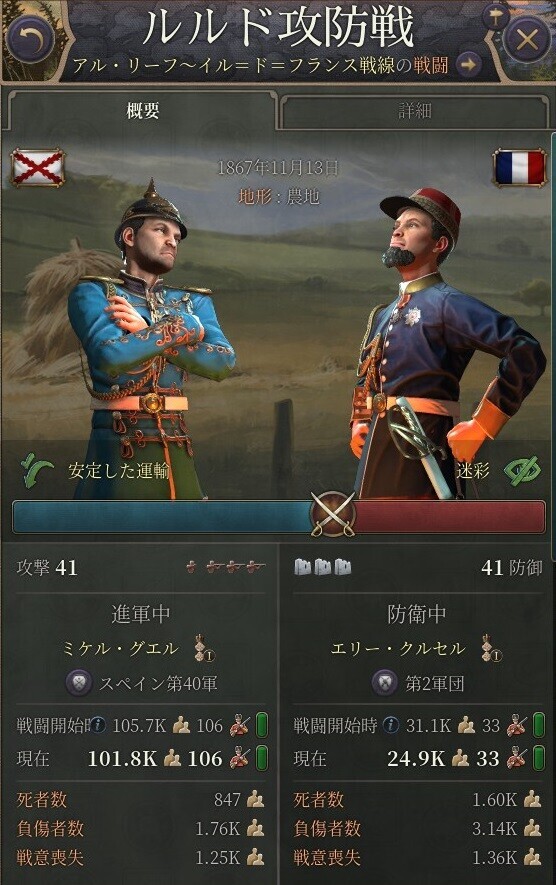
Task: Click the 第2軍団 shield icon
Action: [x=386, y=683]
